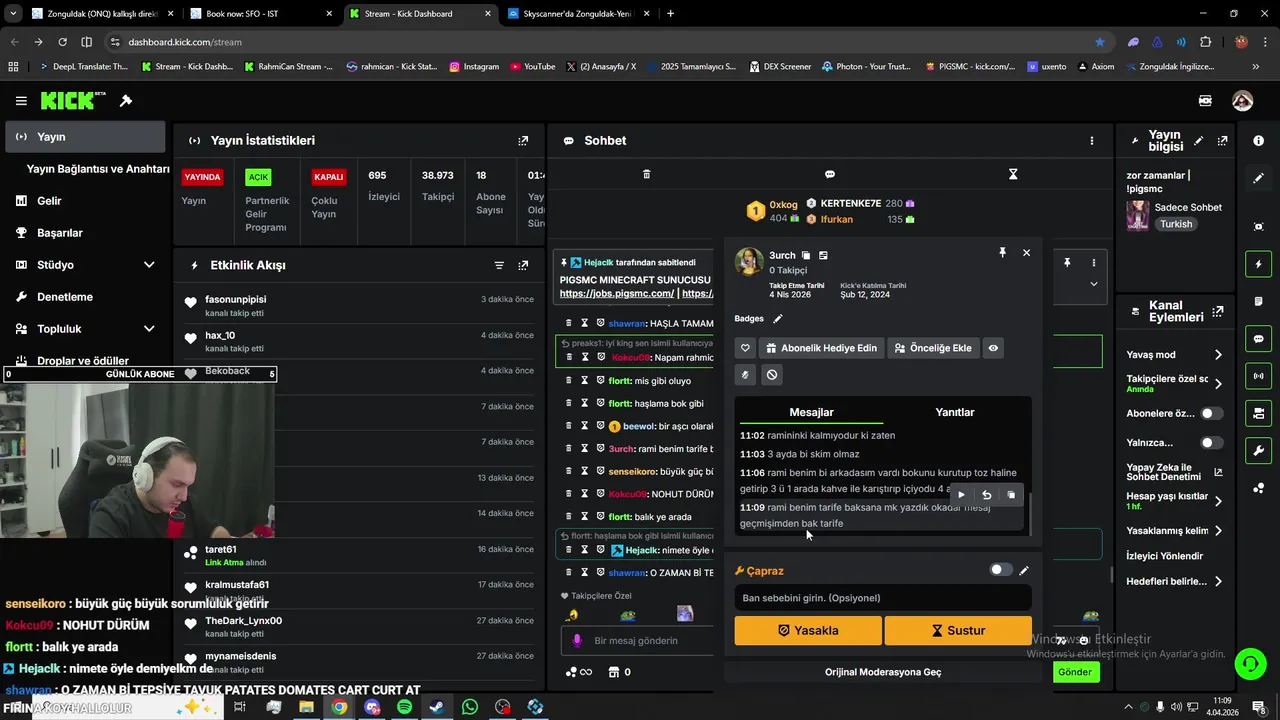Click the ban circle icon in the user card
1280x720 pixels.
pyautogui.click(x=772, y=375)
